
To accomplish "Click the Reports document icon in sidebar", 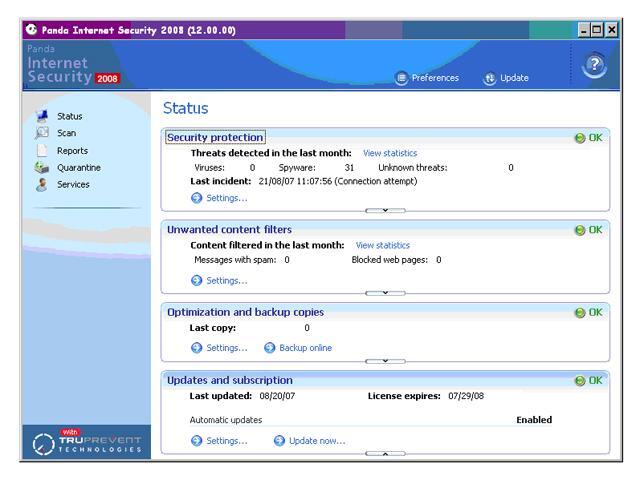I will click(x=42, y=150).
